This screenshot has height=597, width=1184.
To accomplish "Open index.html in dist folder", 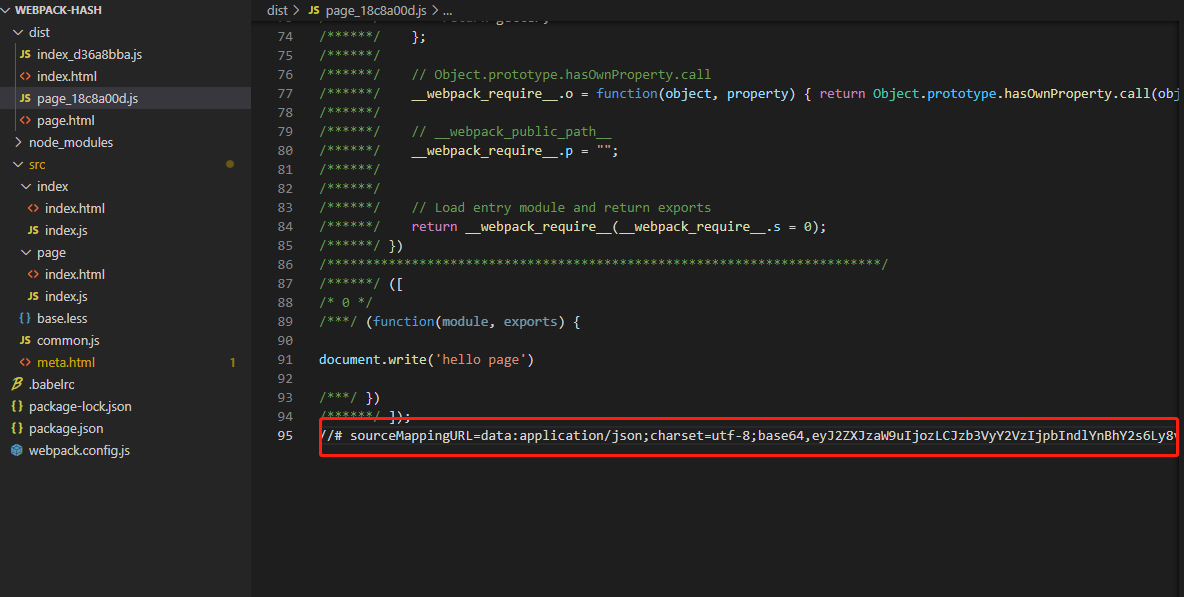I will (66, 76).
